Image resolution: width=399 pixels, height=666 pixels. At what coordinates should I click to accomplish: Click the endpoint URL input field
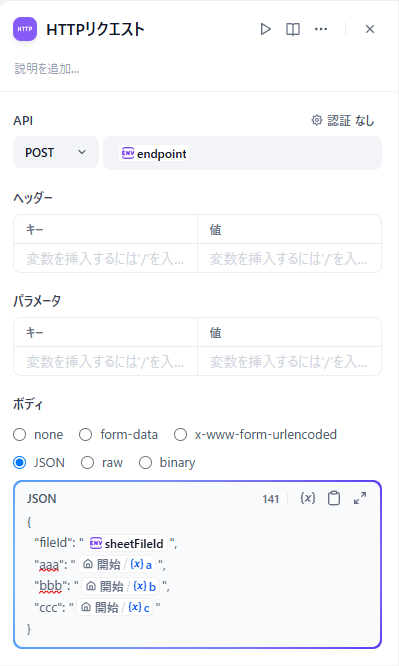click(242, 153)
